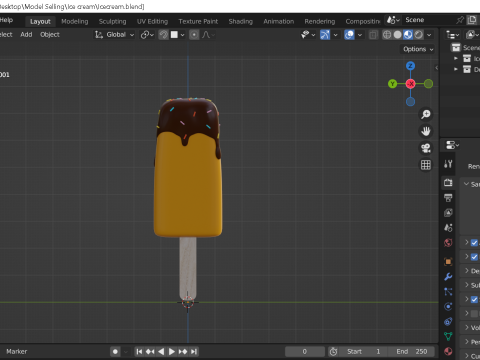Open the viewport shading options dropdown
This screenshot has width=480, height=360.
429,35
